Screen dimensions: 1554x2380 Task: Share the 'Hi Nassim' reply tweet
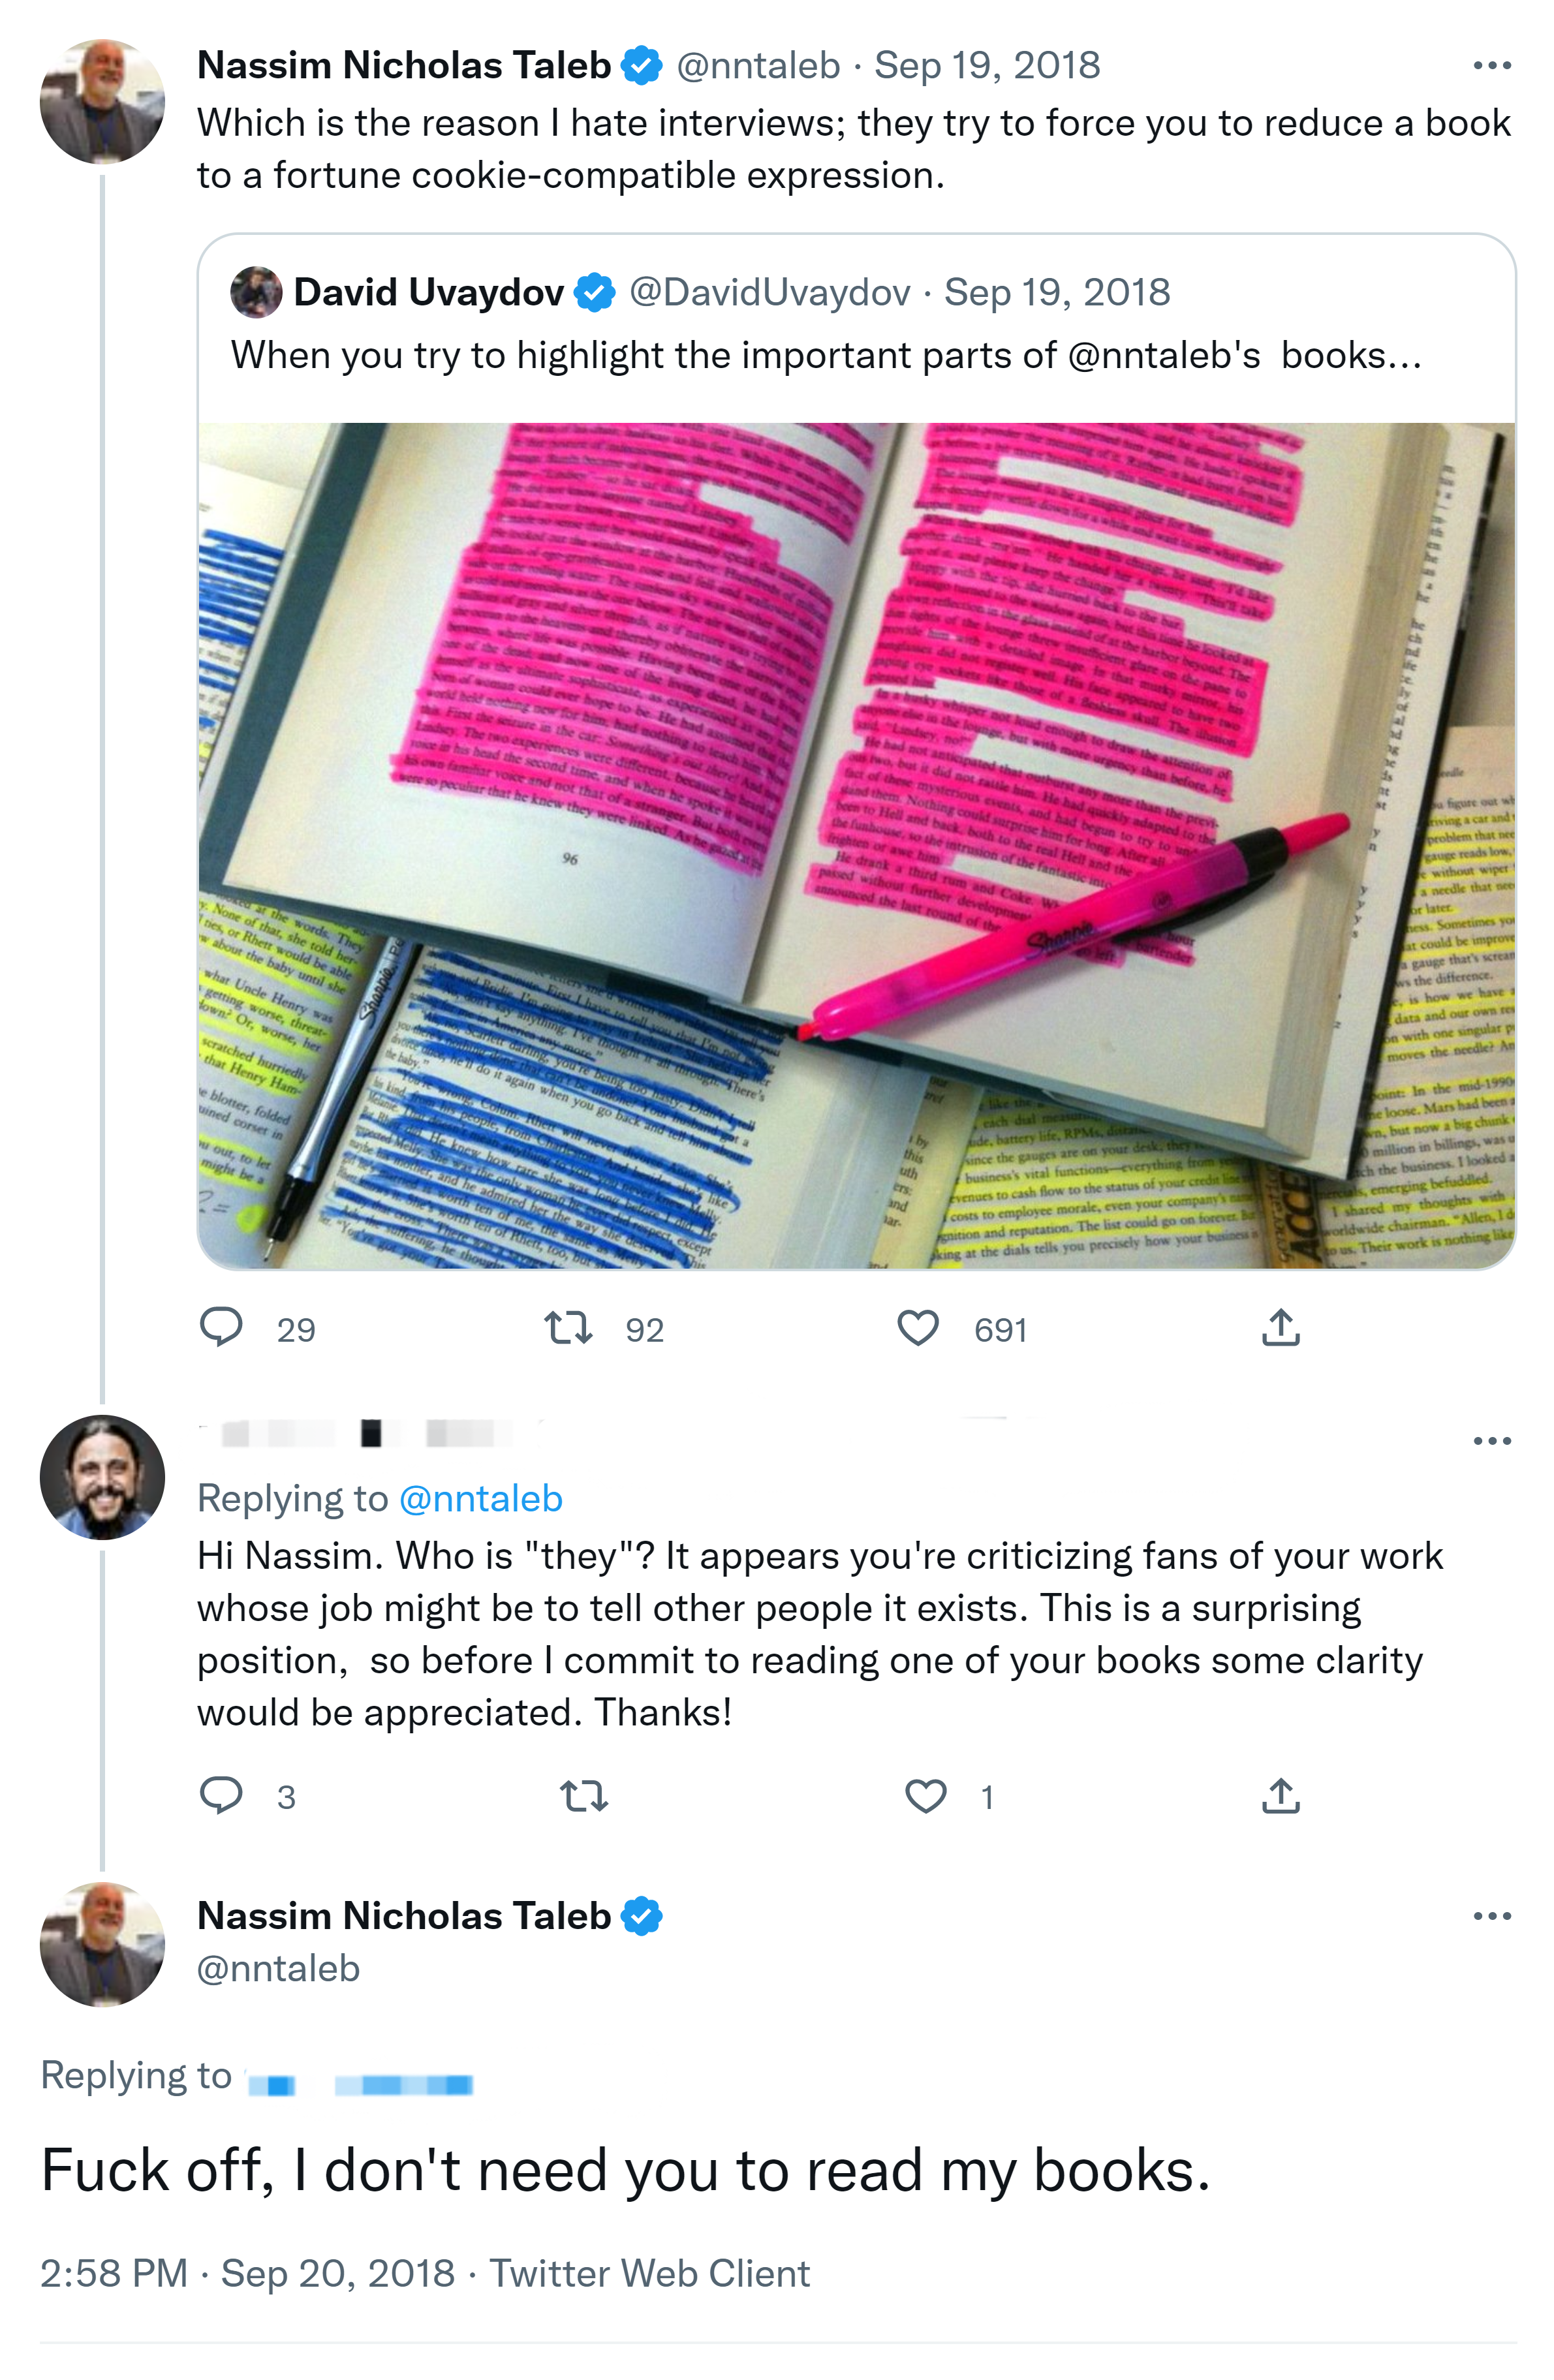click(1280, 1796)
